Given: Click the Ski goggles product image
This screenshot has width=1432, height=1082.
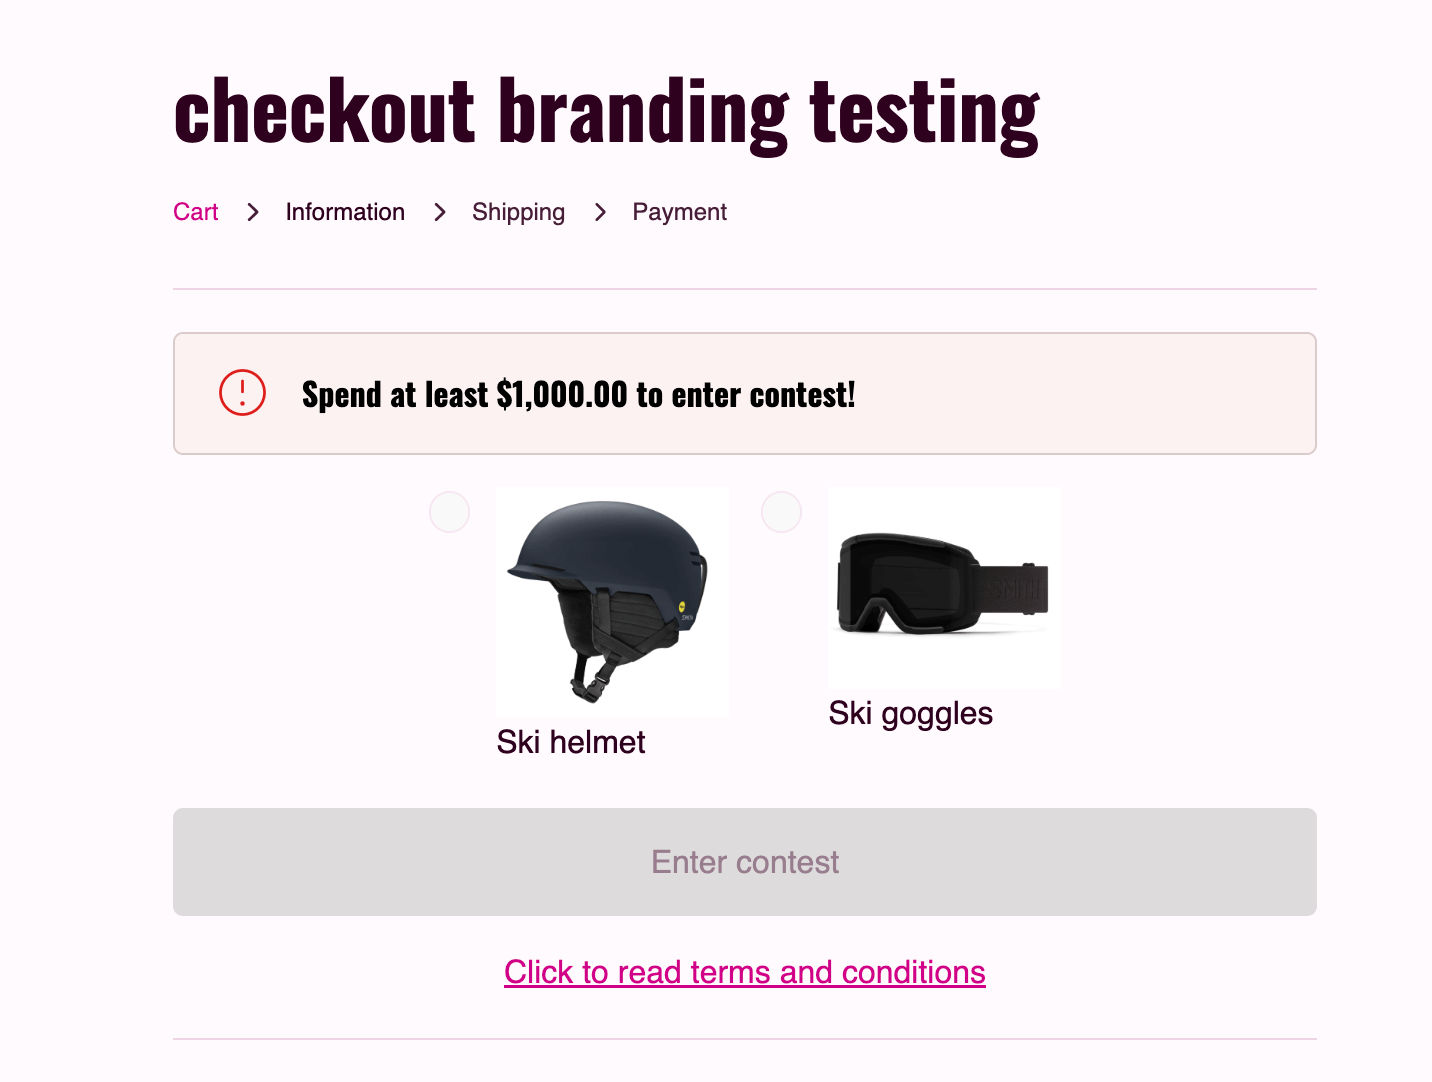Looking at the screenshot, I should pyautogui.click(x=943, y=587).
